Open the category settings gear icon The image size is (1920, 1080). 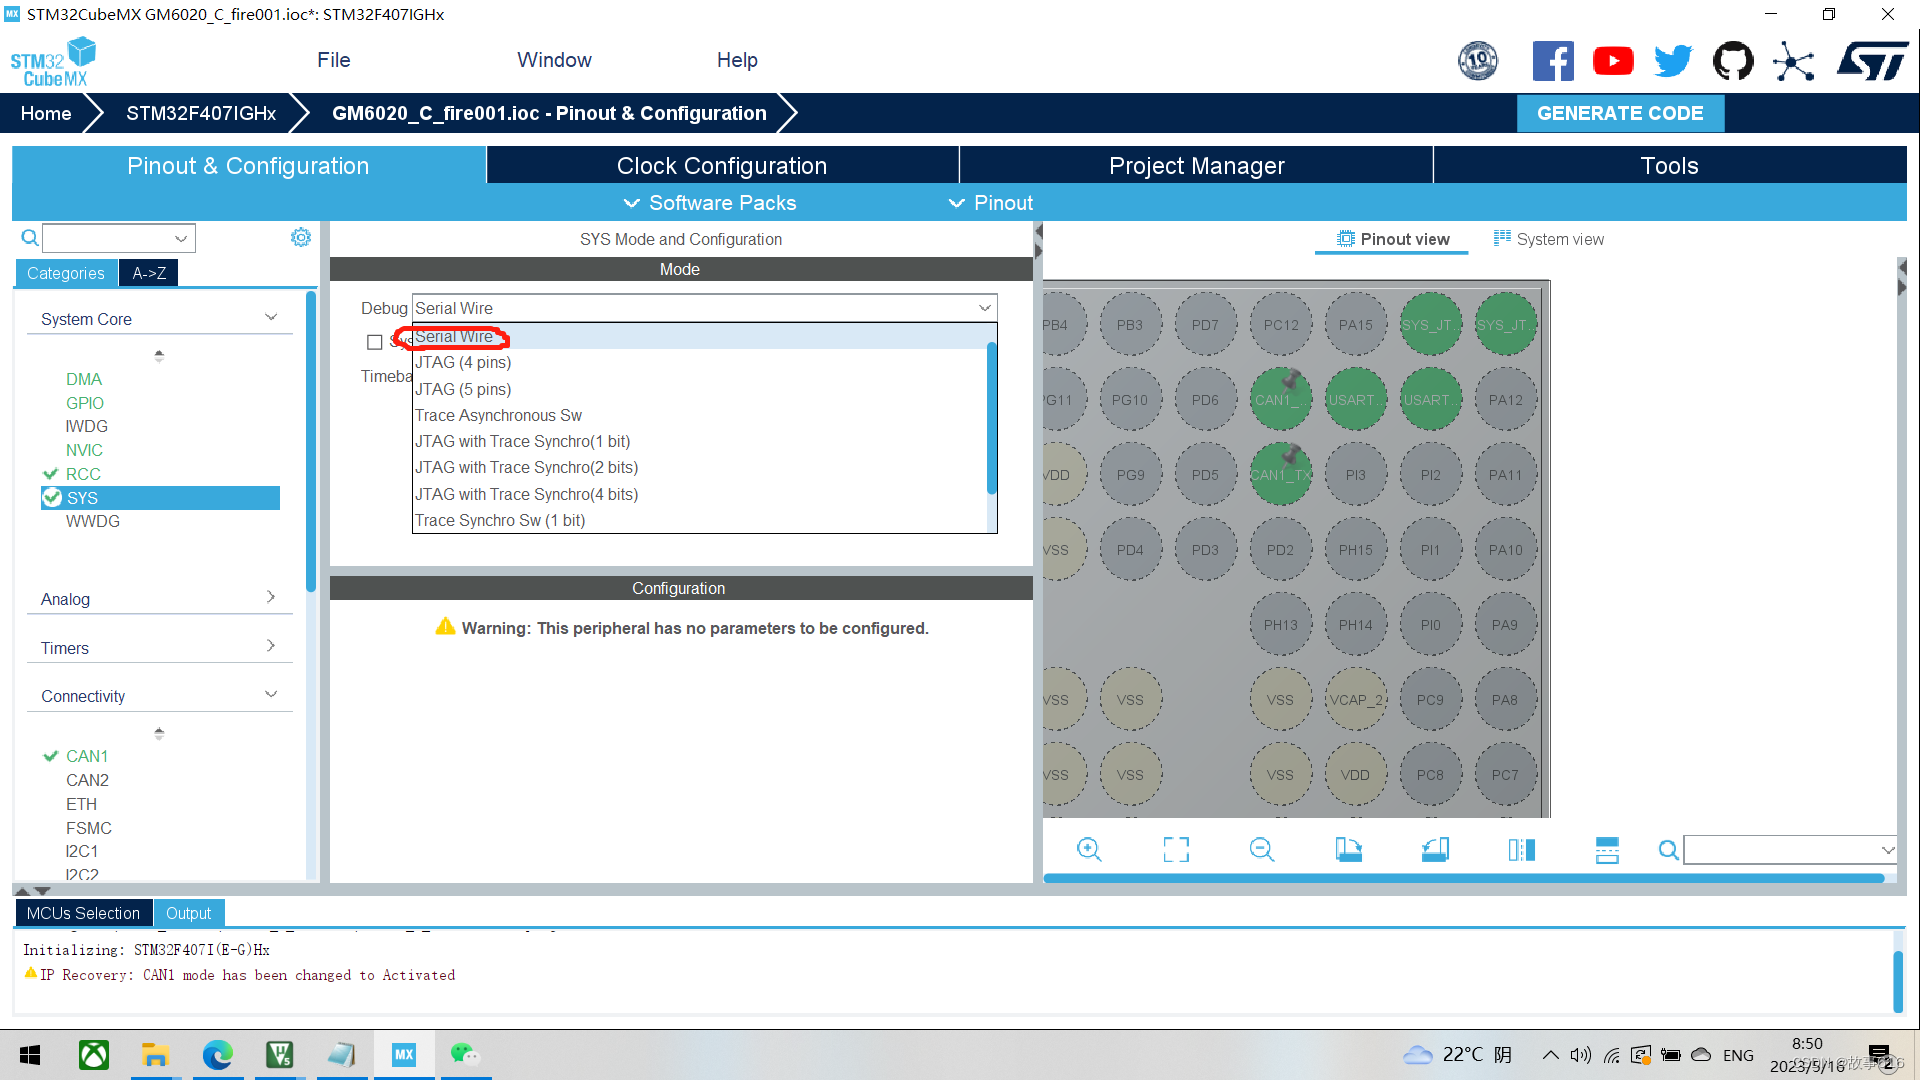pos(301,237)
